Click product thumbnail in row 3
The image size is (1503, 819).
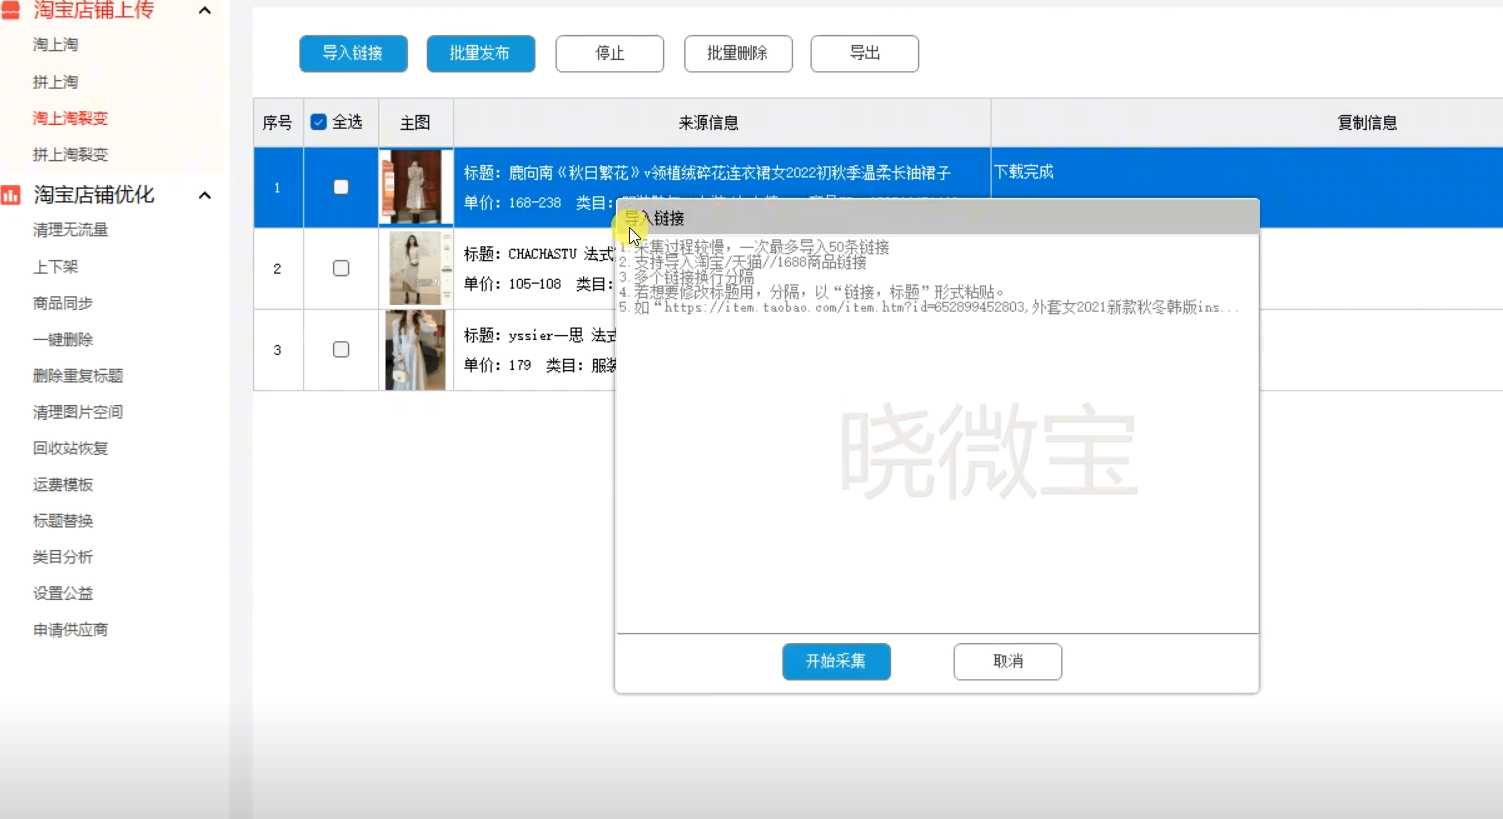[416, 350]
